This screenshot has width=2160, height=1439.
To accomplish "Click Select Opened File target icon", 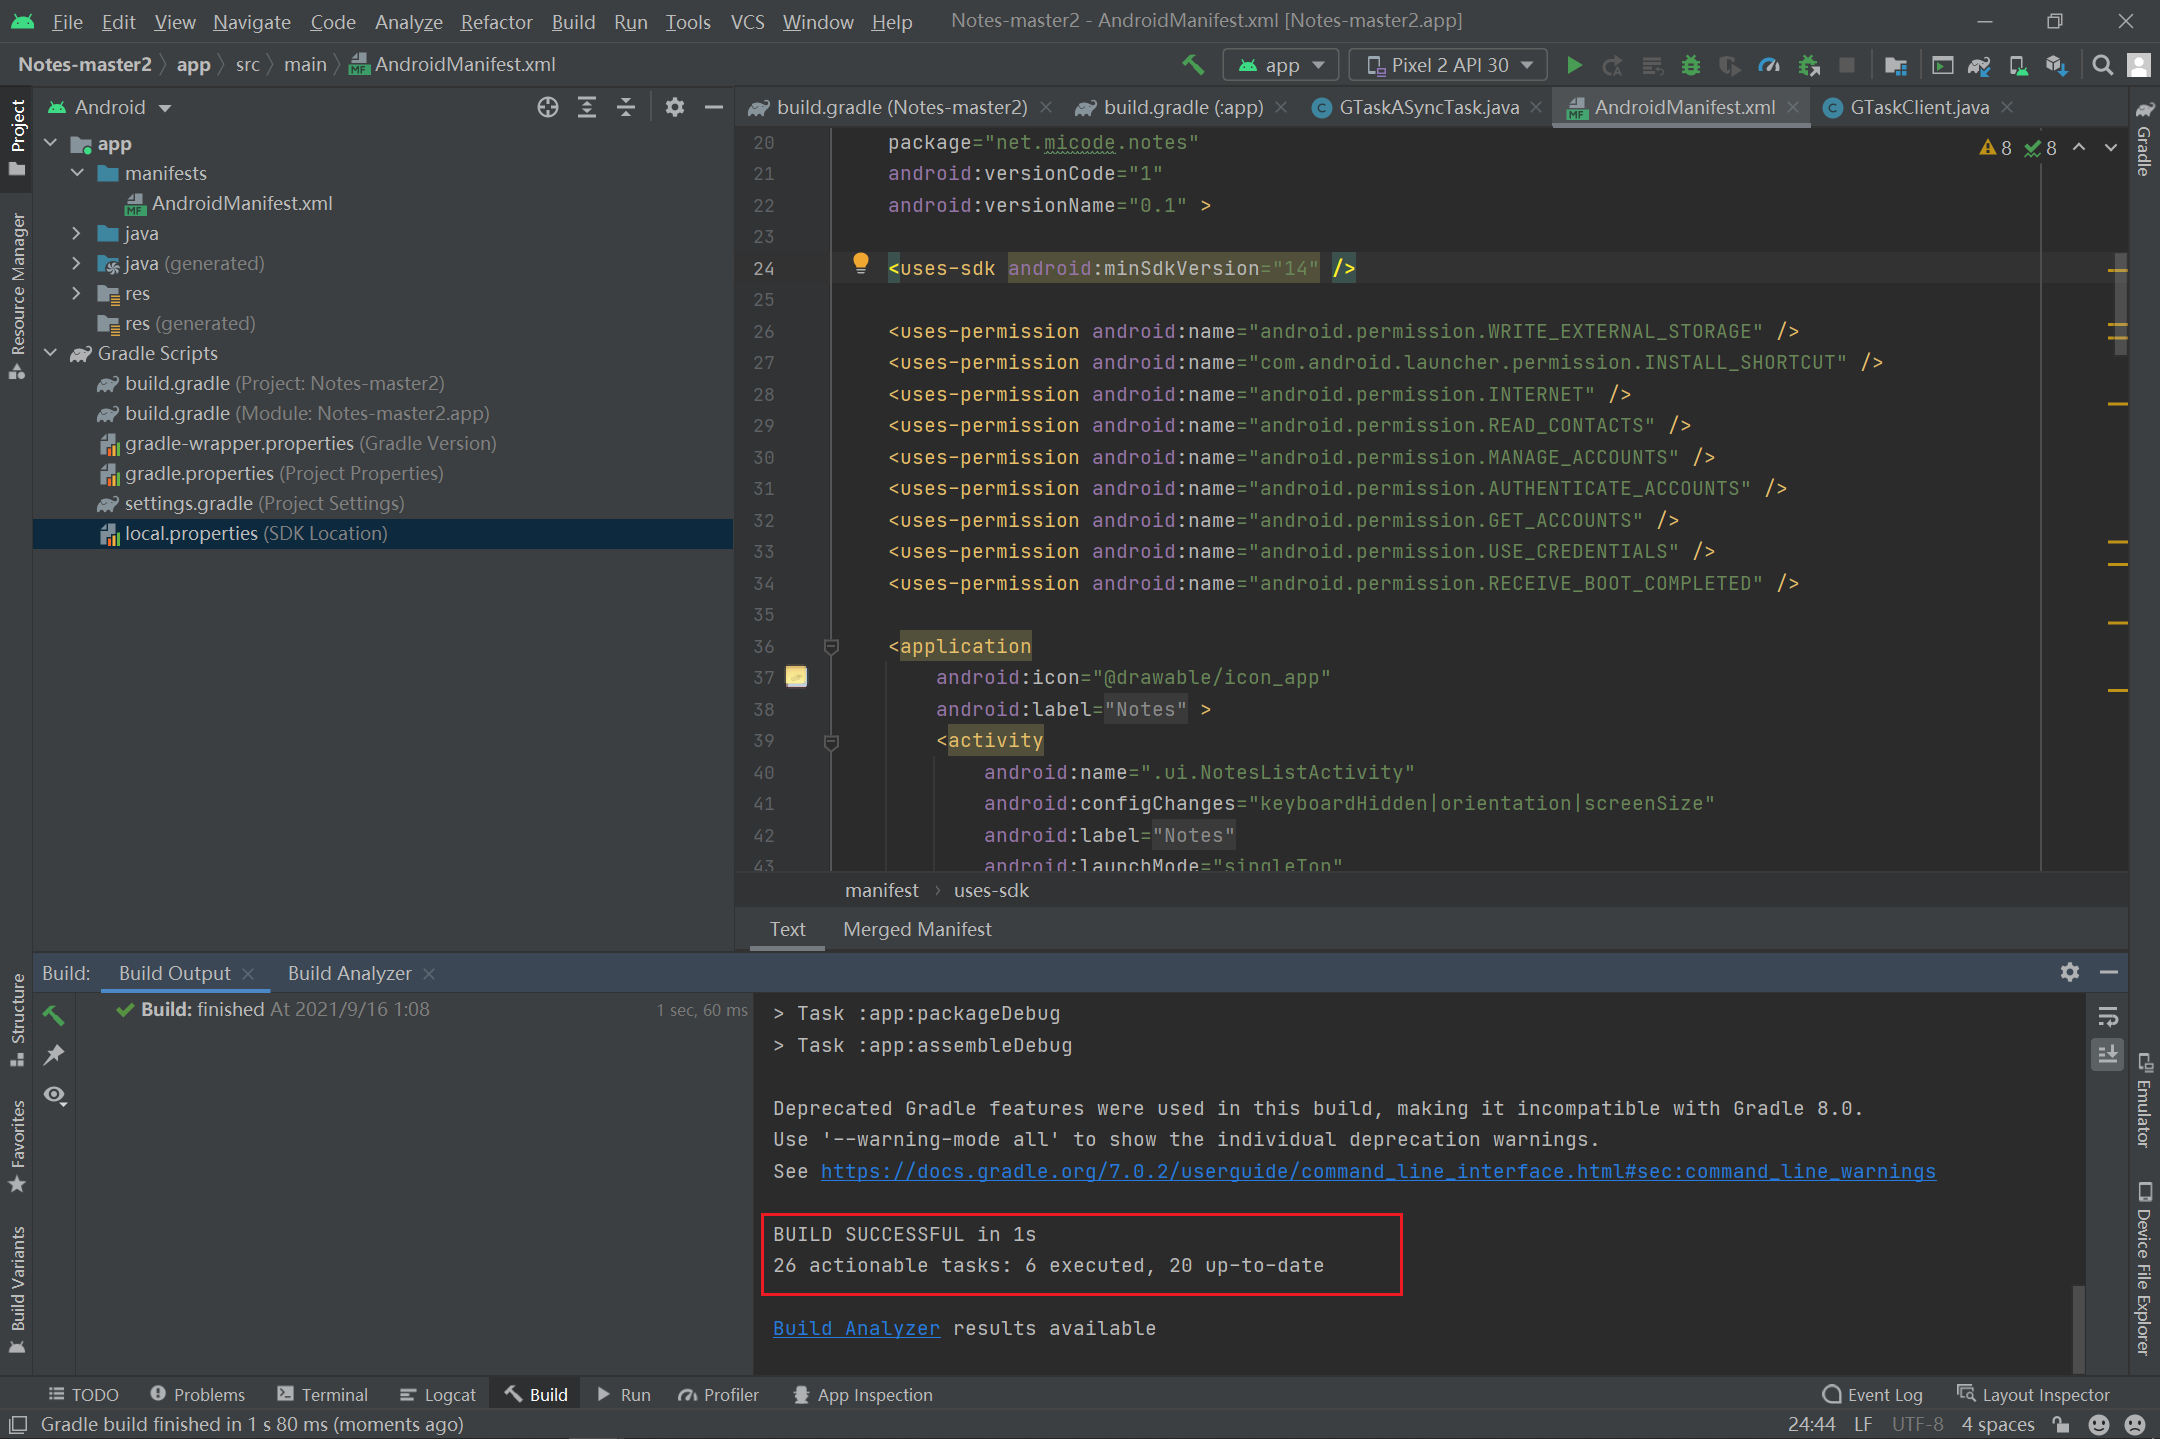I will coord(548,107).
